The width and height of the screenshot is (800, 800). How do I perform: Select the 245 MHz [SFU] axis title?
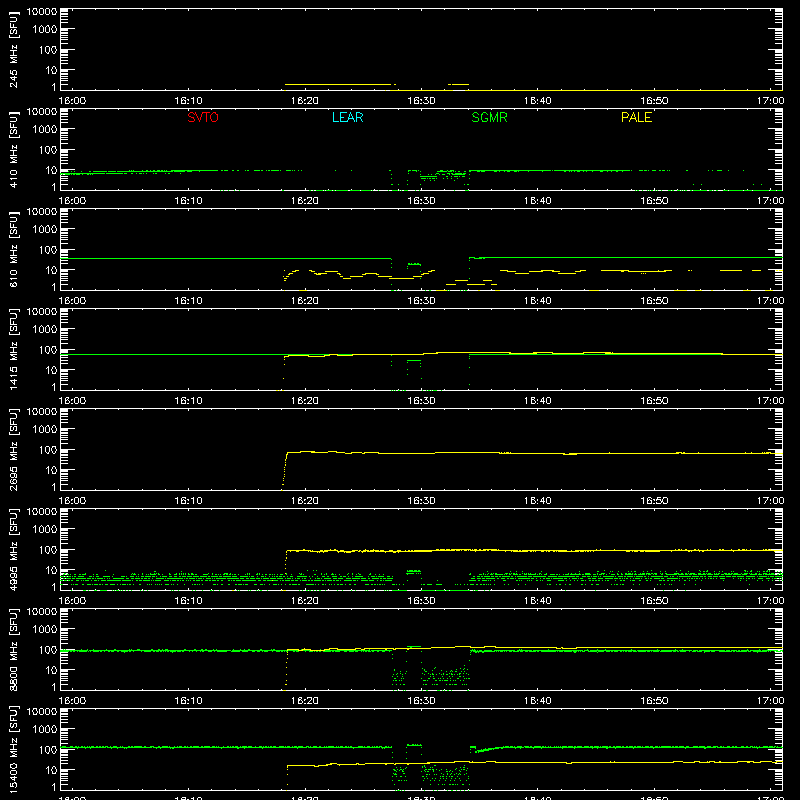[x=14, y=50]
